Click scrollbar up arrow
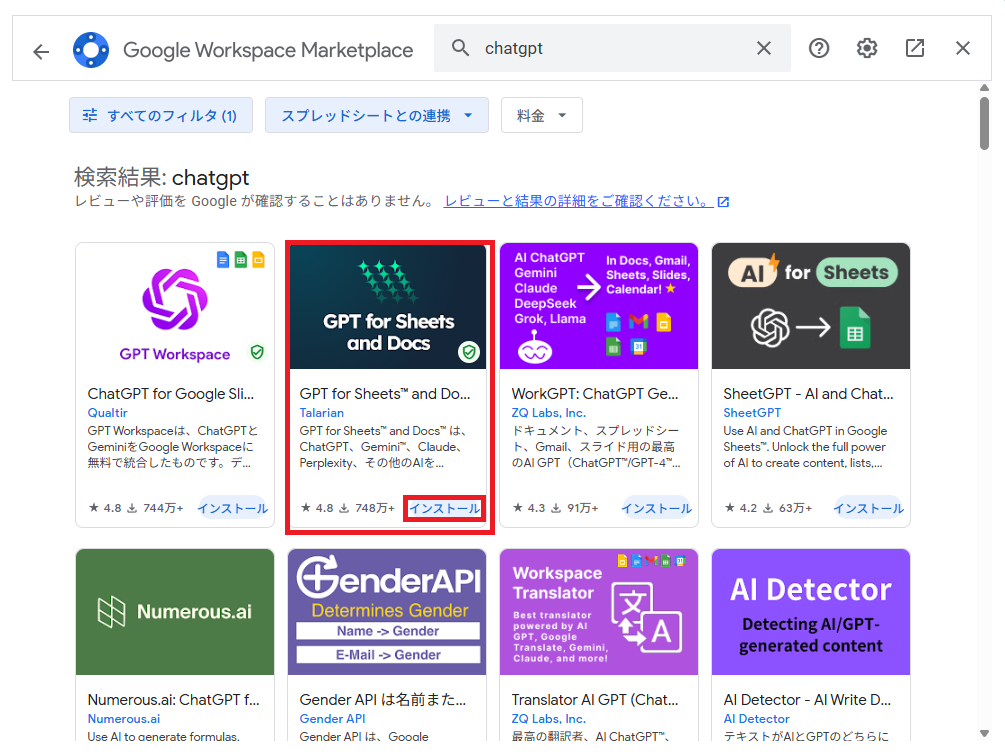Viewport: 1005px width, 756px height. coord(984,88)
